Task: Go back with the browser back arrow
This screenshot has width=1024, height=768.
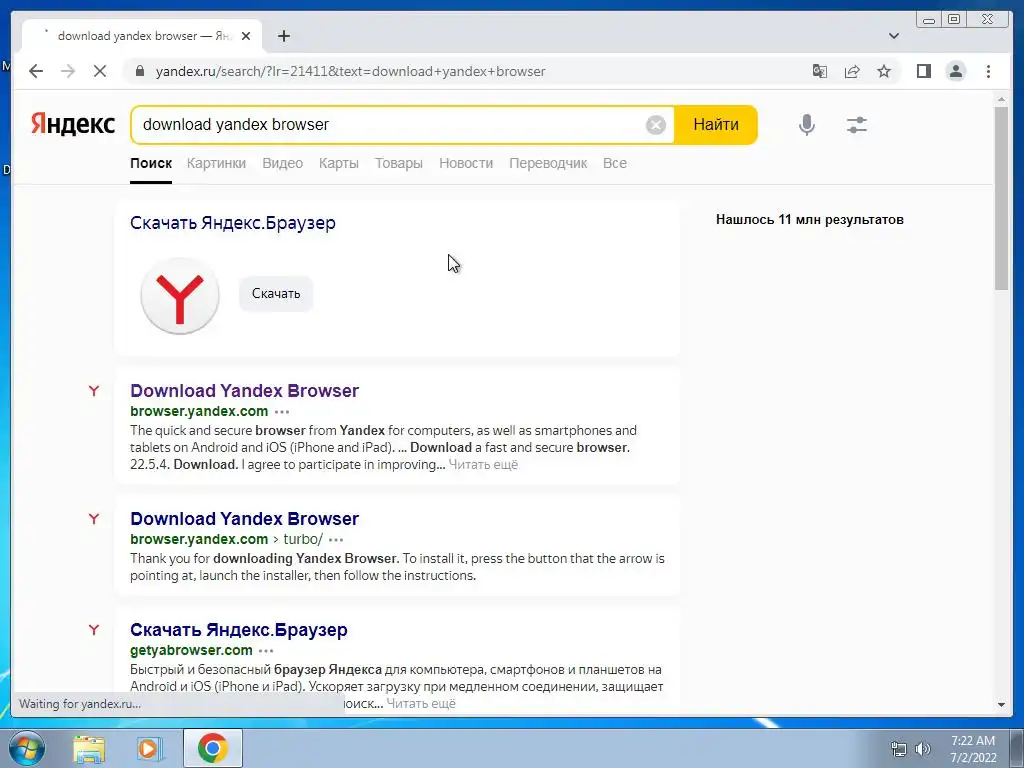Action: coord(36,71)
